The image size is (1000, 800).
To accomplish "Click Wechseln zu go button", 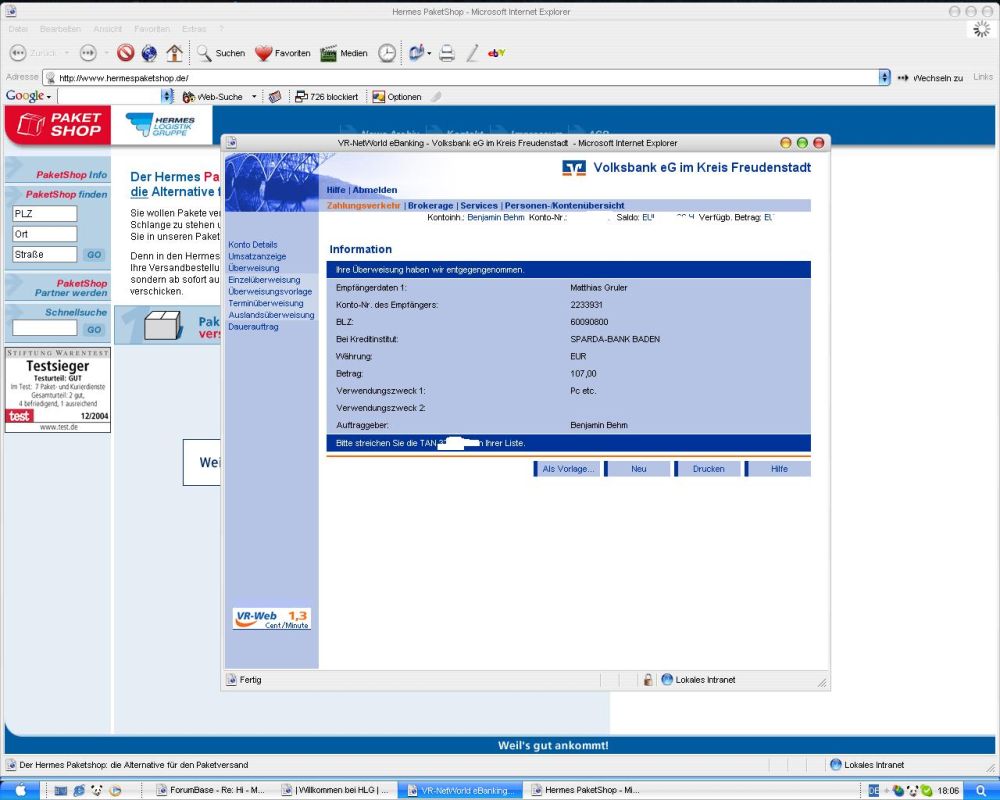I will (930, 78).
